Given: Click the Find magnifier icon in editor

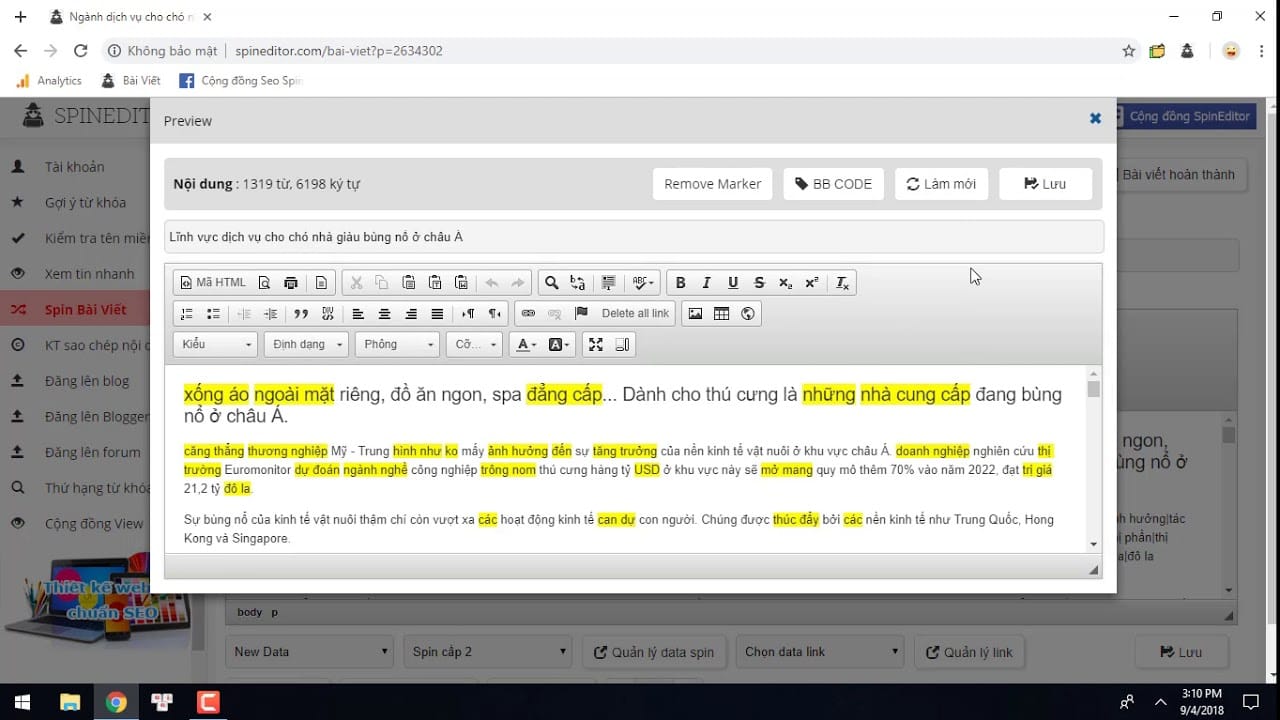Looking at the screenshot, I should (x=551, y=283).
